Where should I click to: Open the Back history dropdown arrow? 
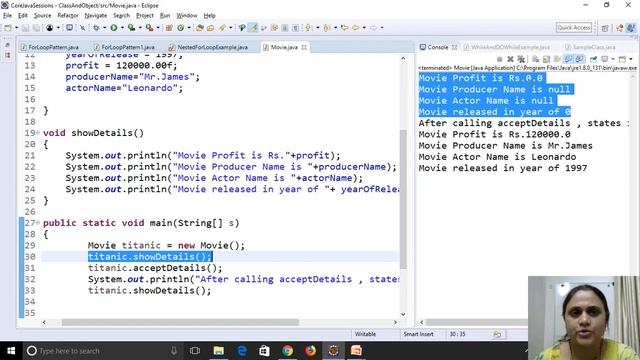[x=364, y=28]
